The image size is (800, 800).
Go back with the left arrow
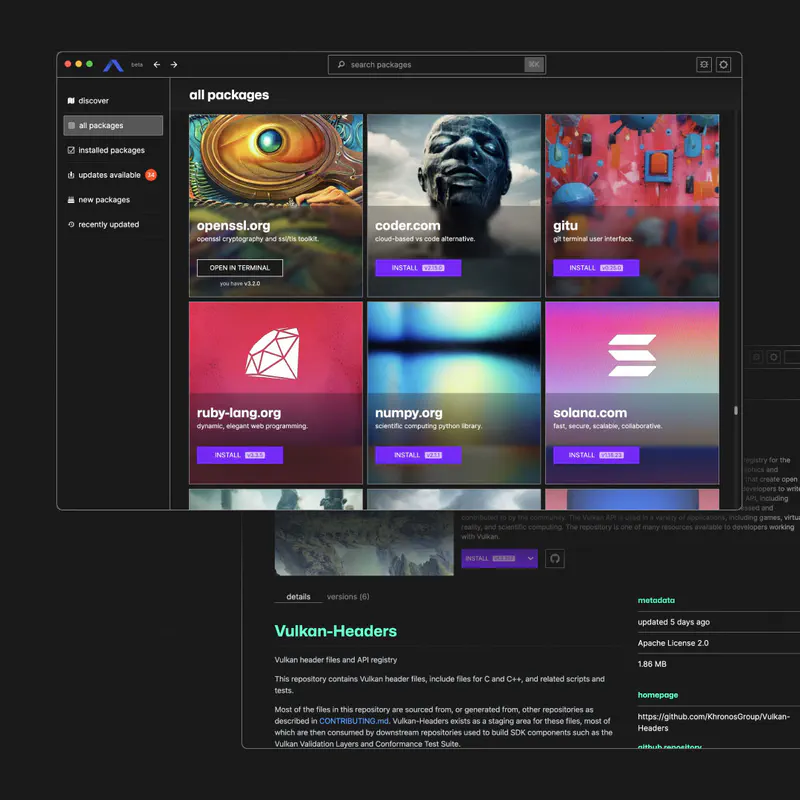coord(157,65)
